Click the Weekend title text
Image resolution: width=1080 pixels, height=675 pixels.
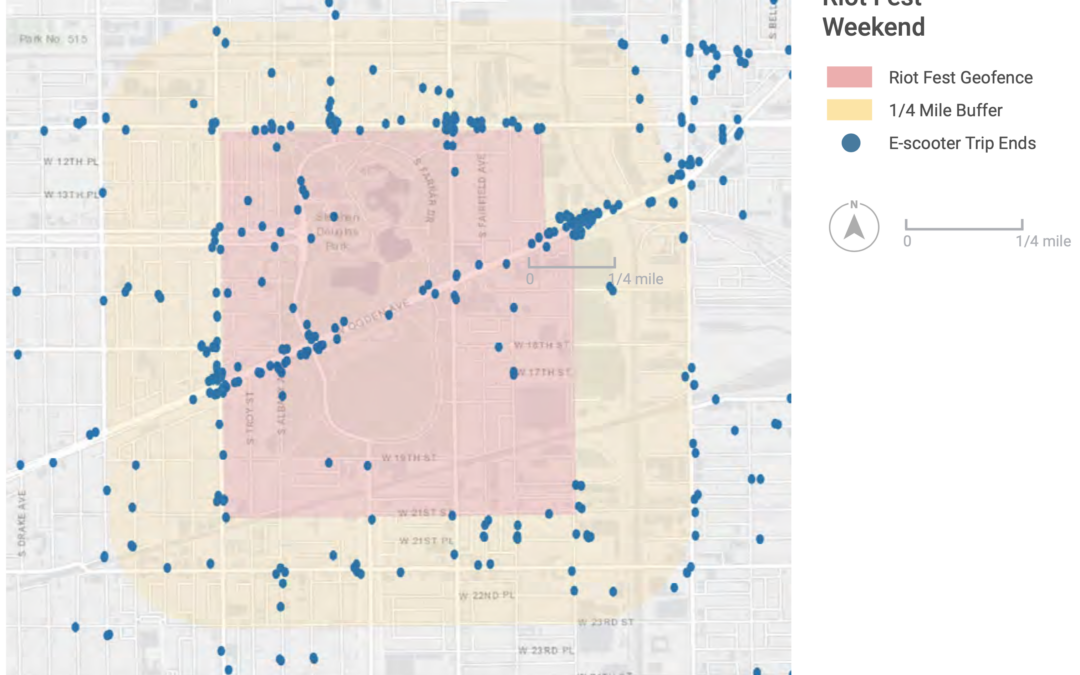tap(873, 27)
